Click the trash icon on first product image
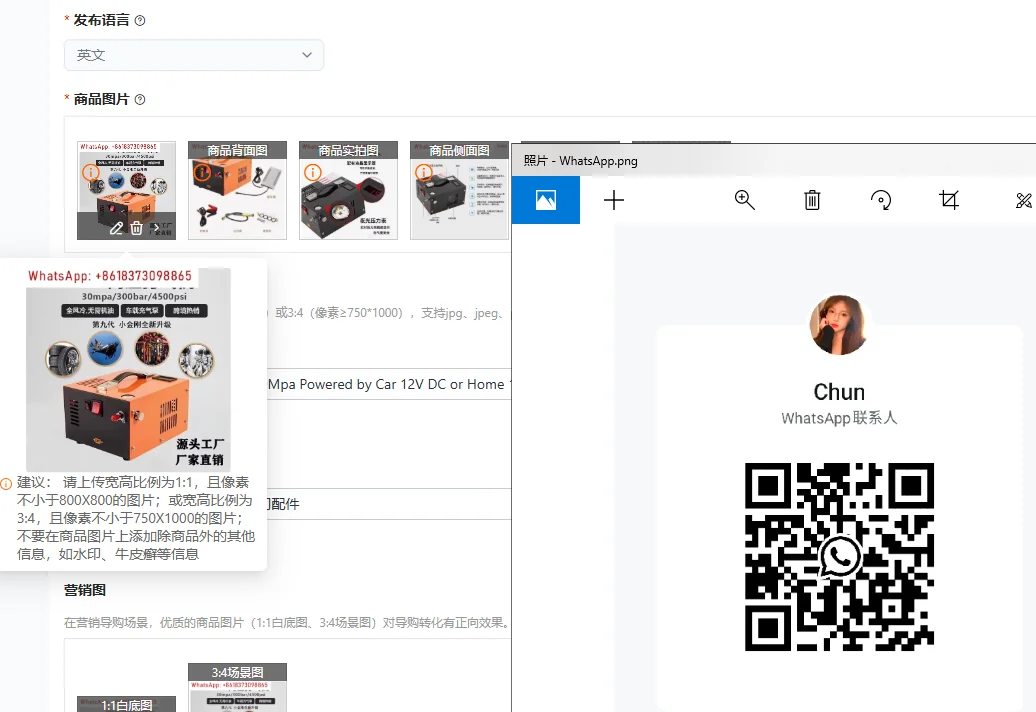 tap(137, 228)
